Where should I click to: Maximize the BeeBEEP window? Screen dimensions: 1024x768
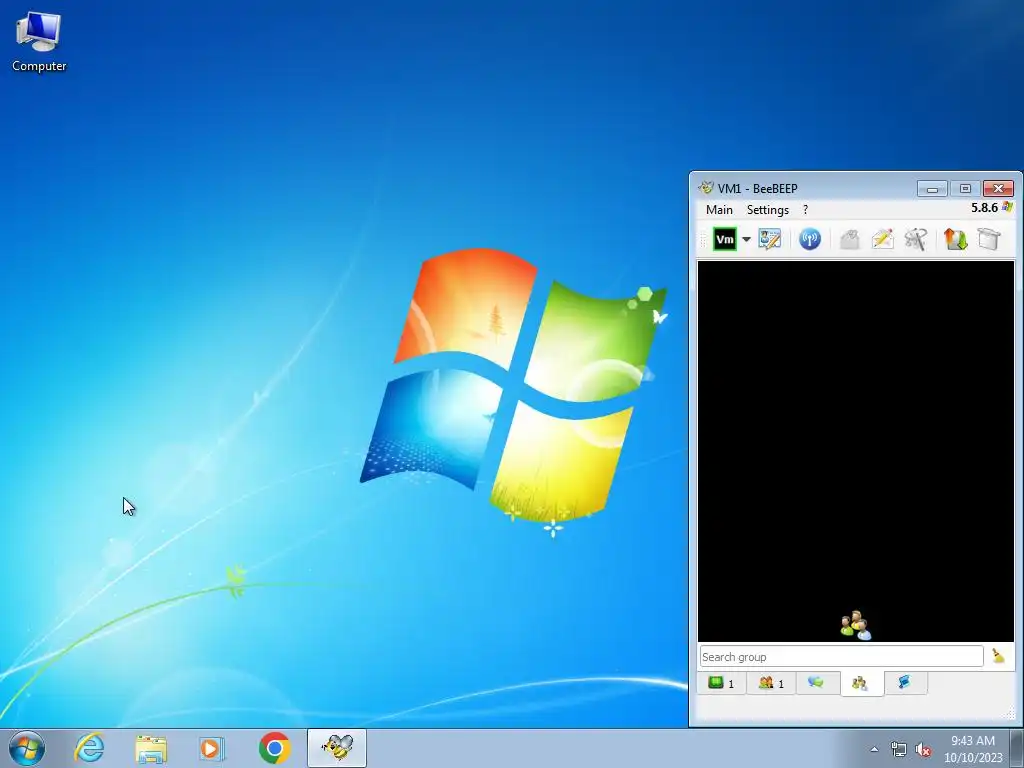pyautogui.click(x=965, y=189)
